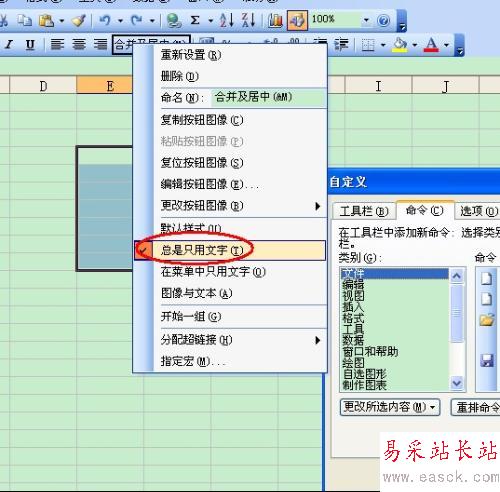This screenshot has height=492, width=500.
Task: Click the Paste clipboard icon
Action: point(47,21)
